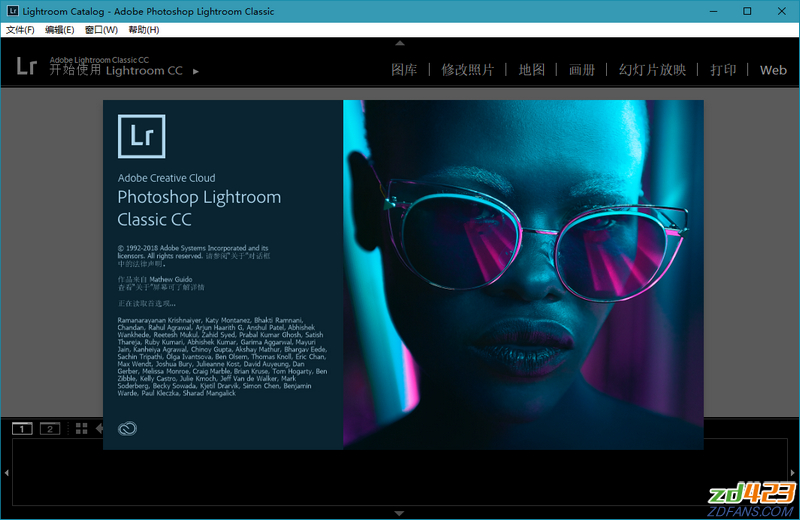Click the 开始使用 Lightroom CC text

click(x=116, y=70)
